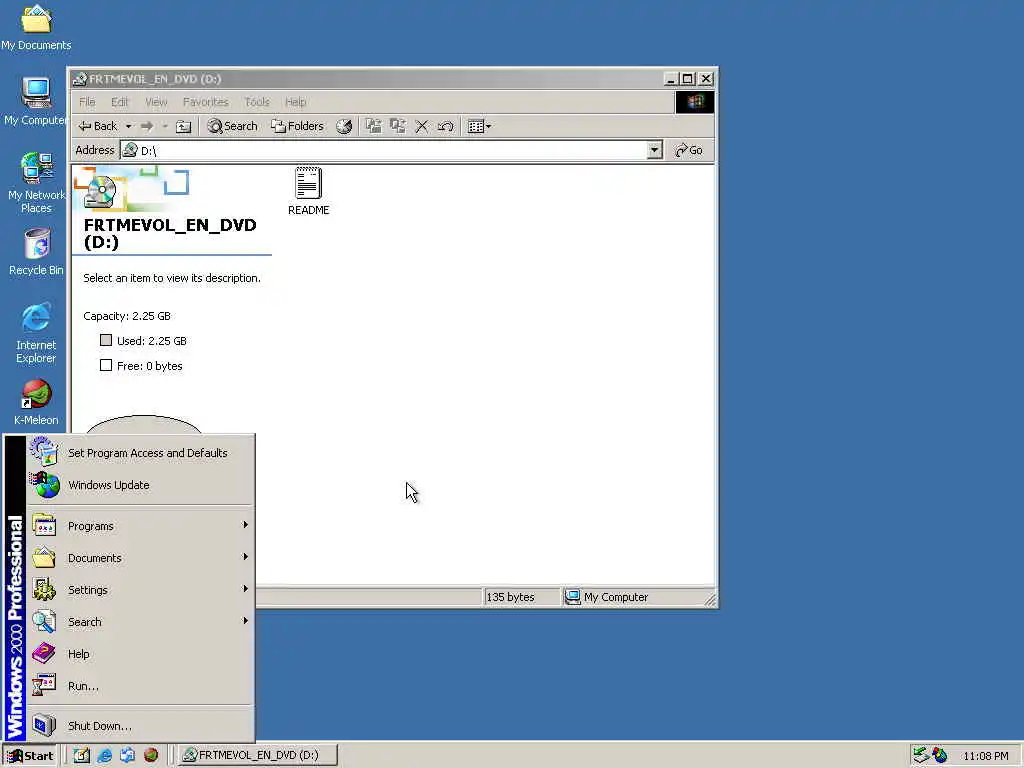The height and width of the screenshot is (768, 1024).
Task: Click the Capacity: 2.25 GB text
Action: [x=127, y=316]
